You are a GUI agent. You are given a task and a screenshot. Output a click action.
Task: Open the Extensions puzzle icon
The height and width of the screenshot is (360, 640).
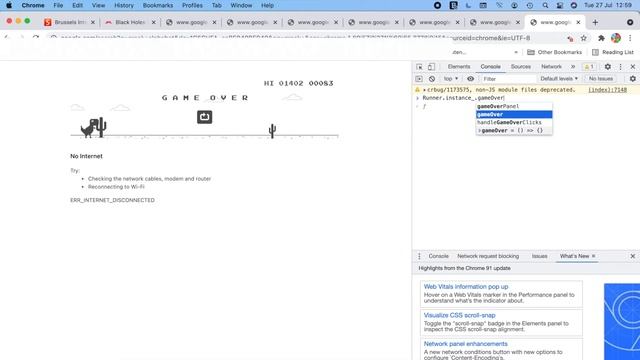(601, 38)
